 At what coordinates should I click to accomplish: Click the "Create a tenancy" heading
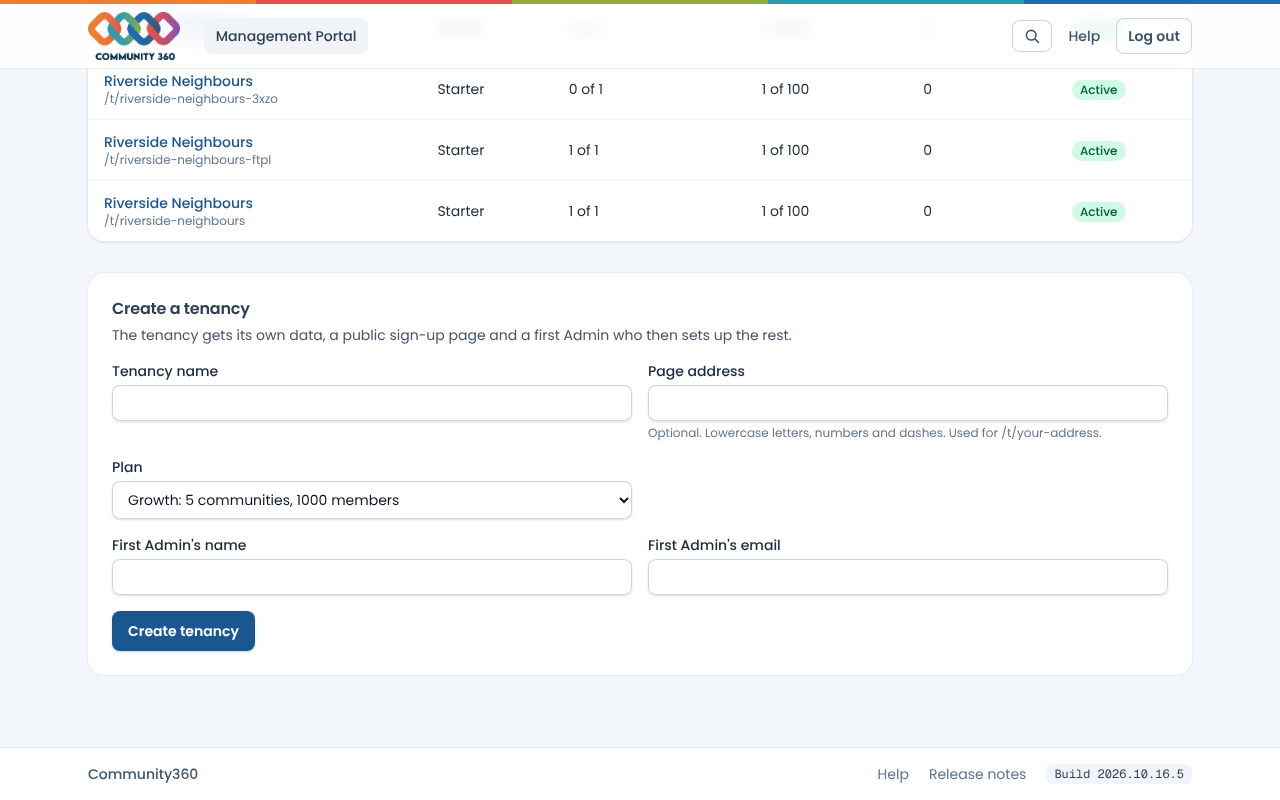(181, 309)
